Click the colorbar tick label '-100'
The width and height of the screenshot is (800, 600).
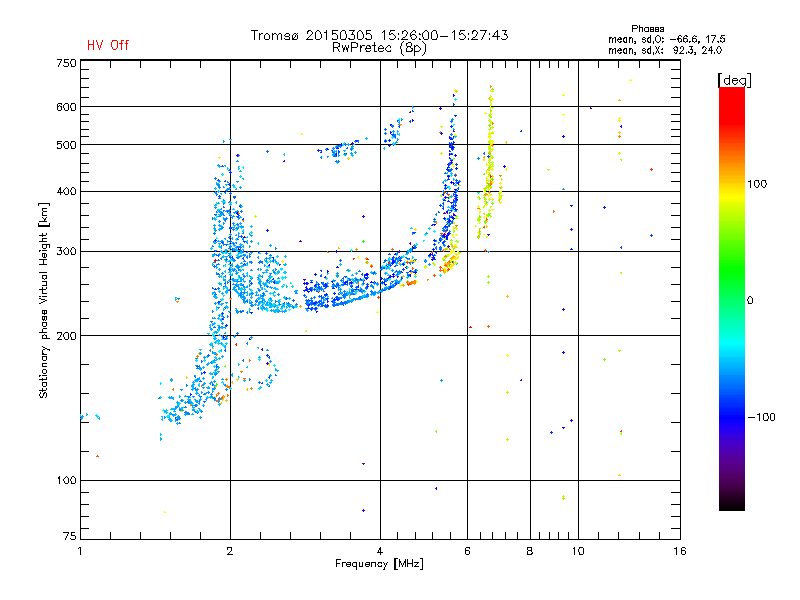(761, 417)
